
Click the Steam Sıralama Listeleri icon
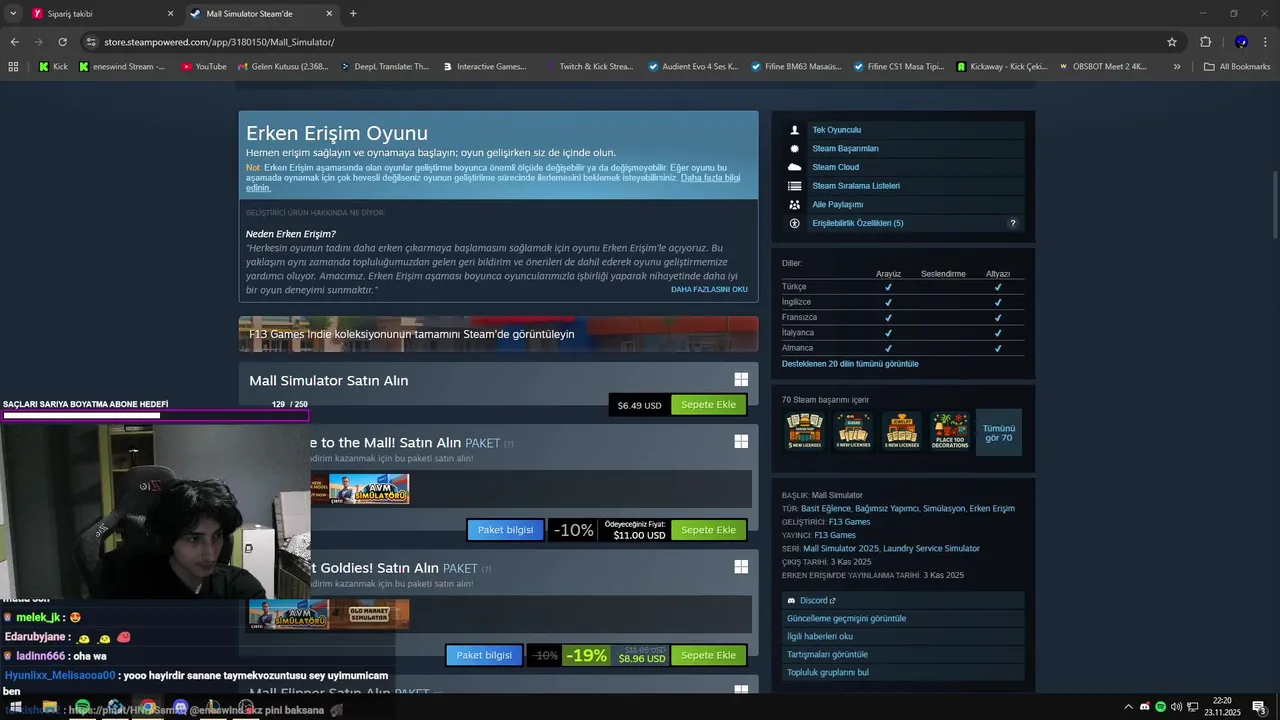pos(795,186)
